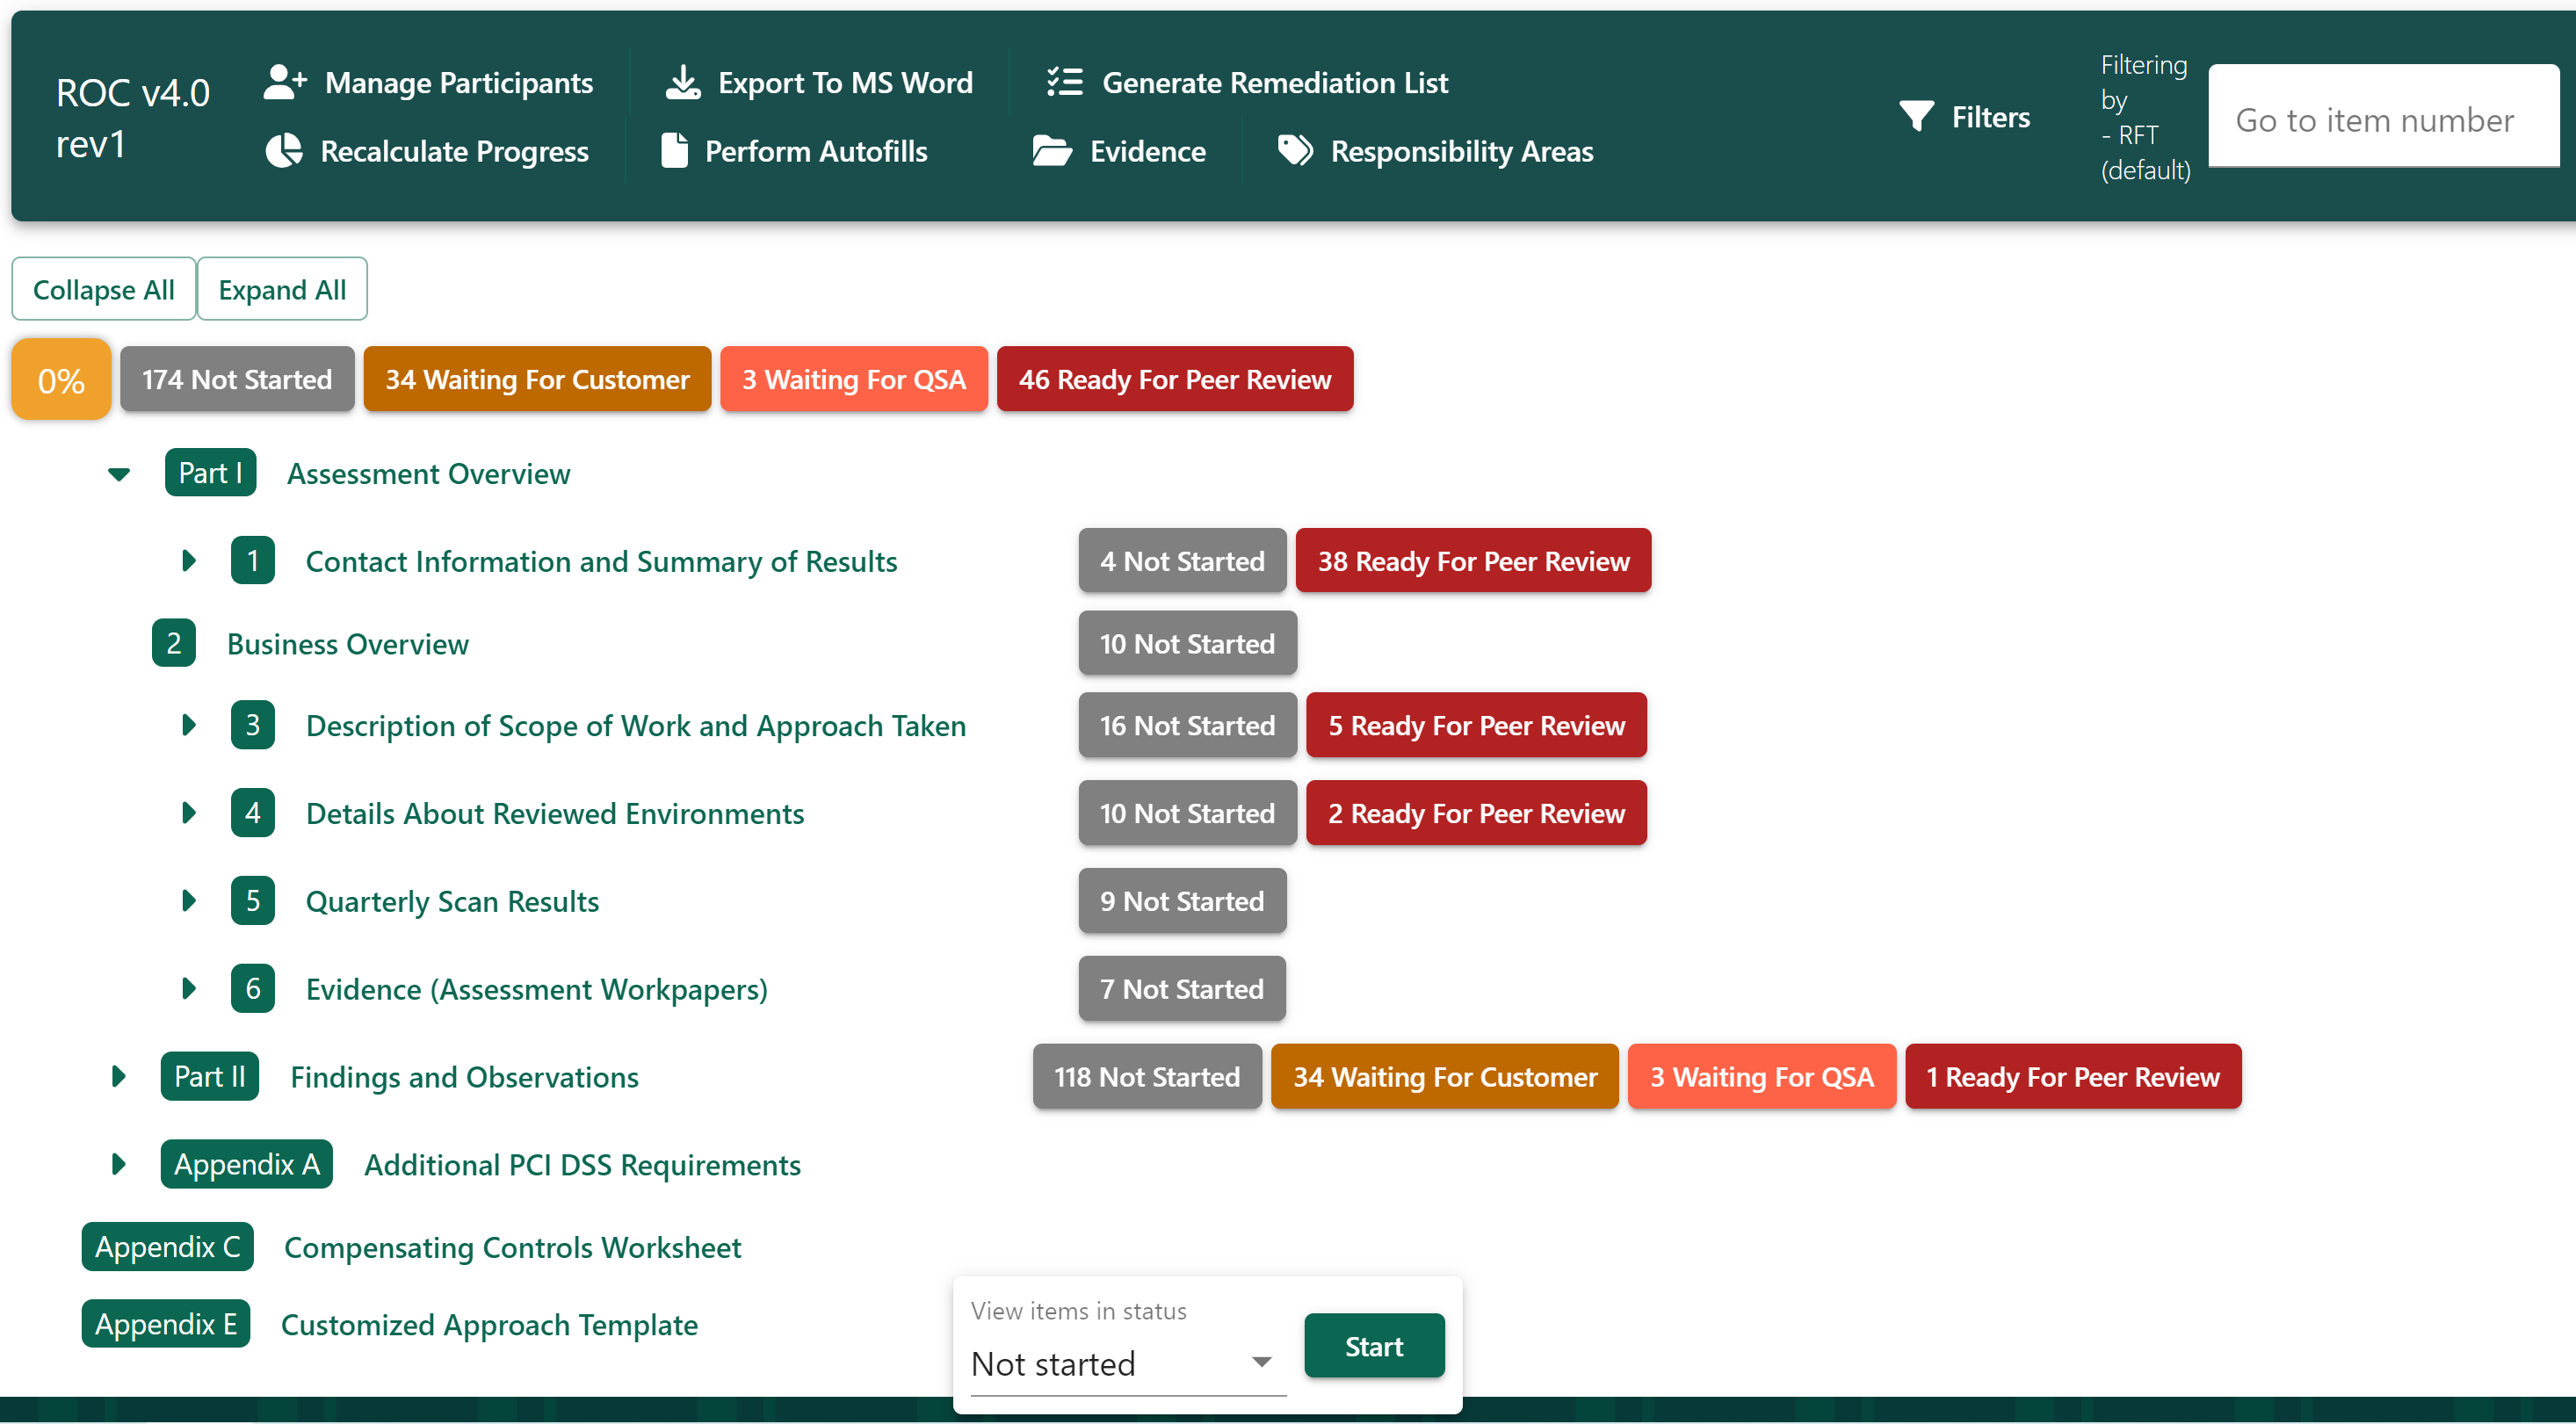Click the green Start button
Image resolution: width=2576 pixels, height=1424 pixels.
pos(1373,1346)
